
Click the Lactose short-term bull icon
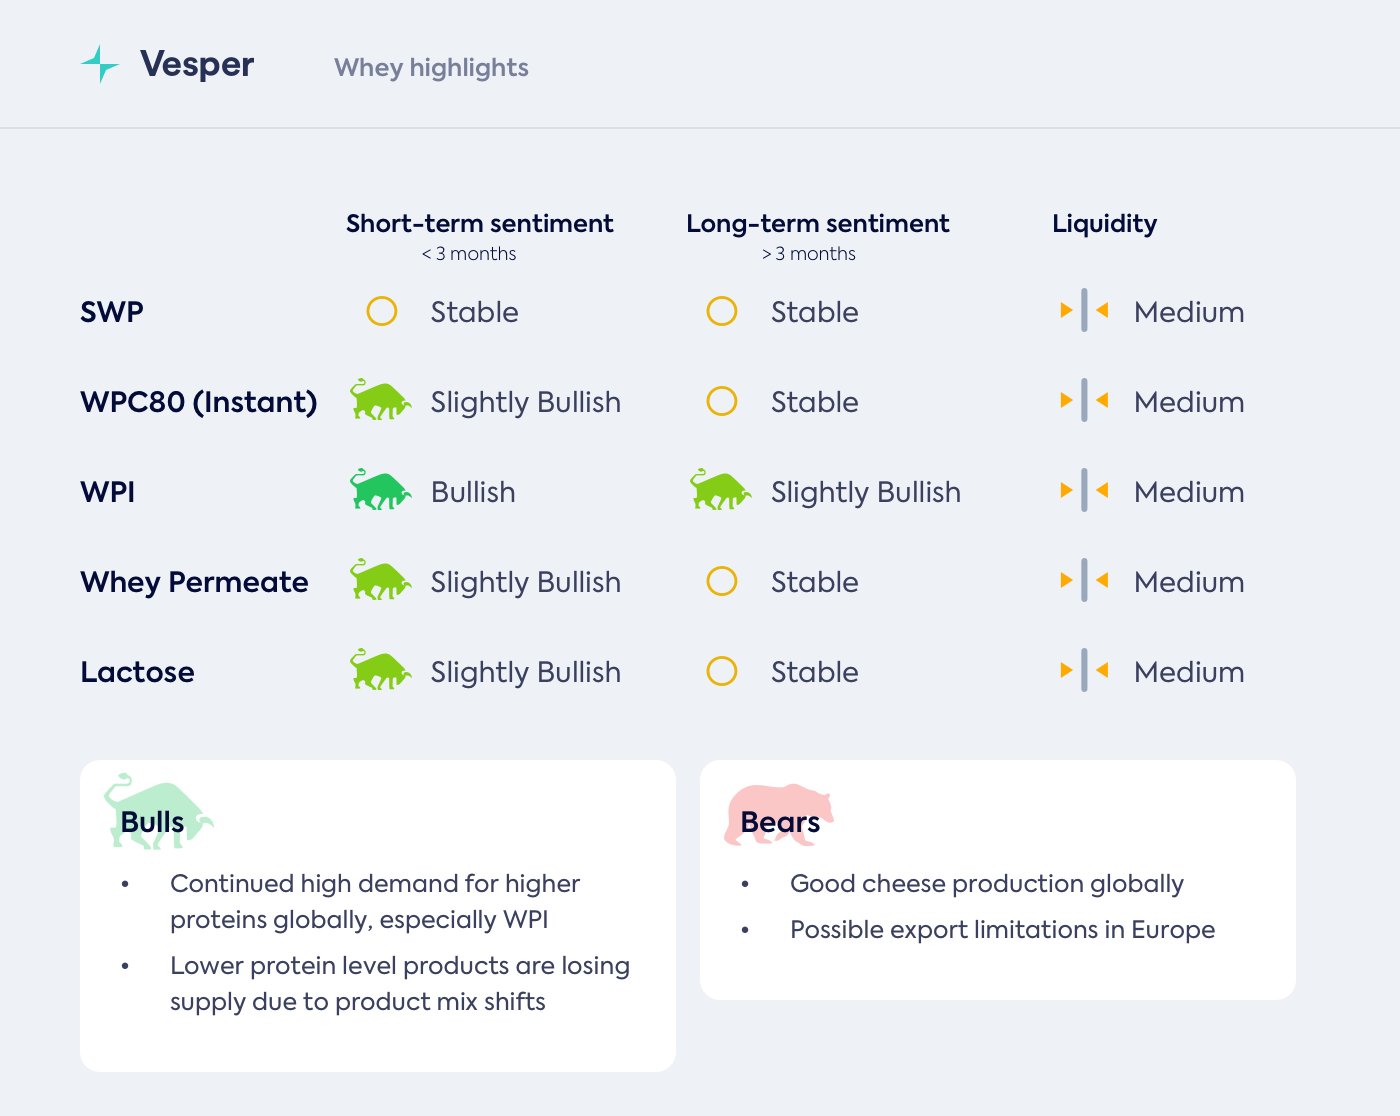point(380,671)
